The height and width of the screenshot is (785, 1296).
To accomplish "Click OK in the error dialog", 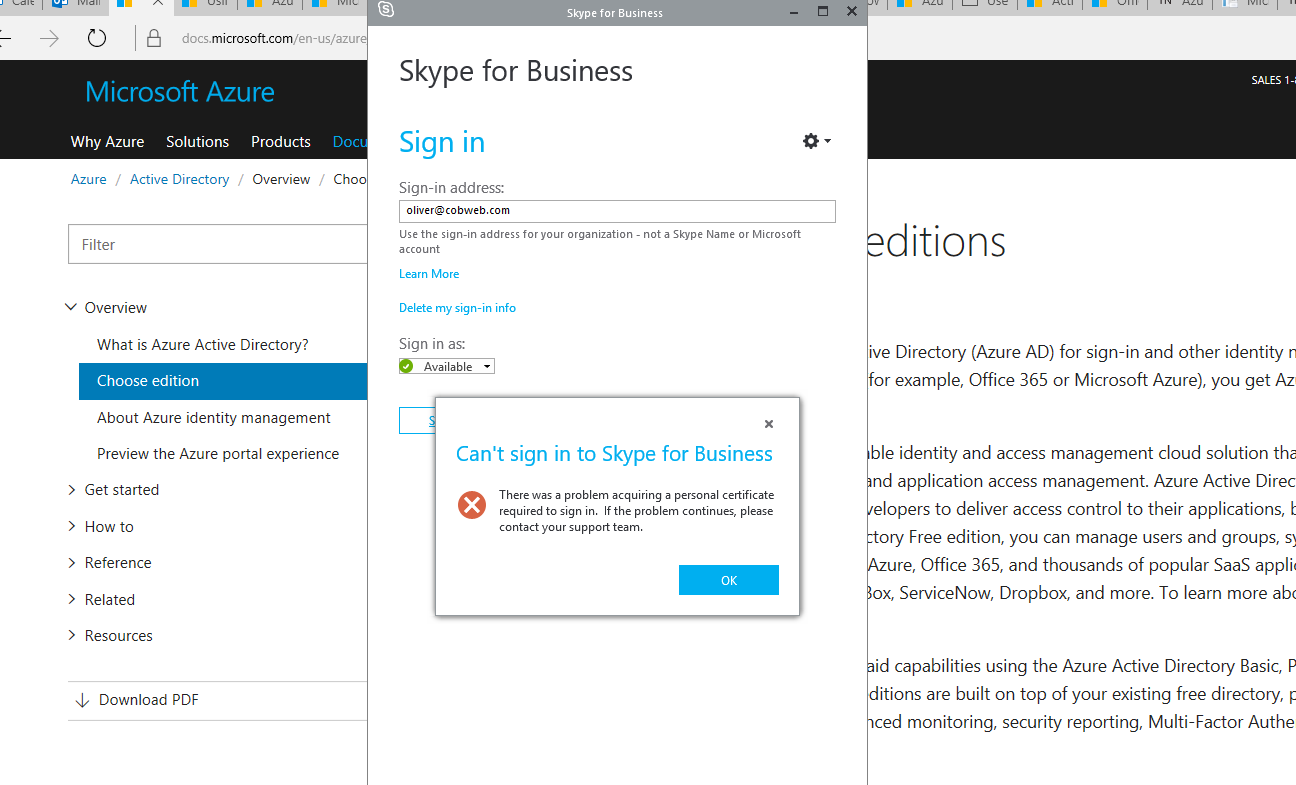I will (728, 580).
